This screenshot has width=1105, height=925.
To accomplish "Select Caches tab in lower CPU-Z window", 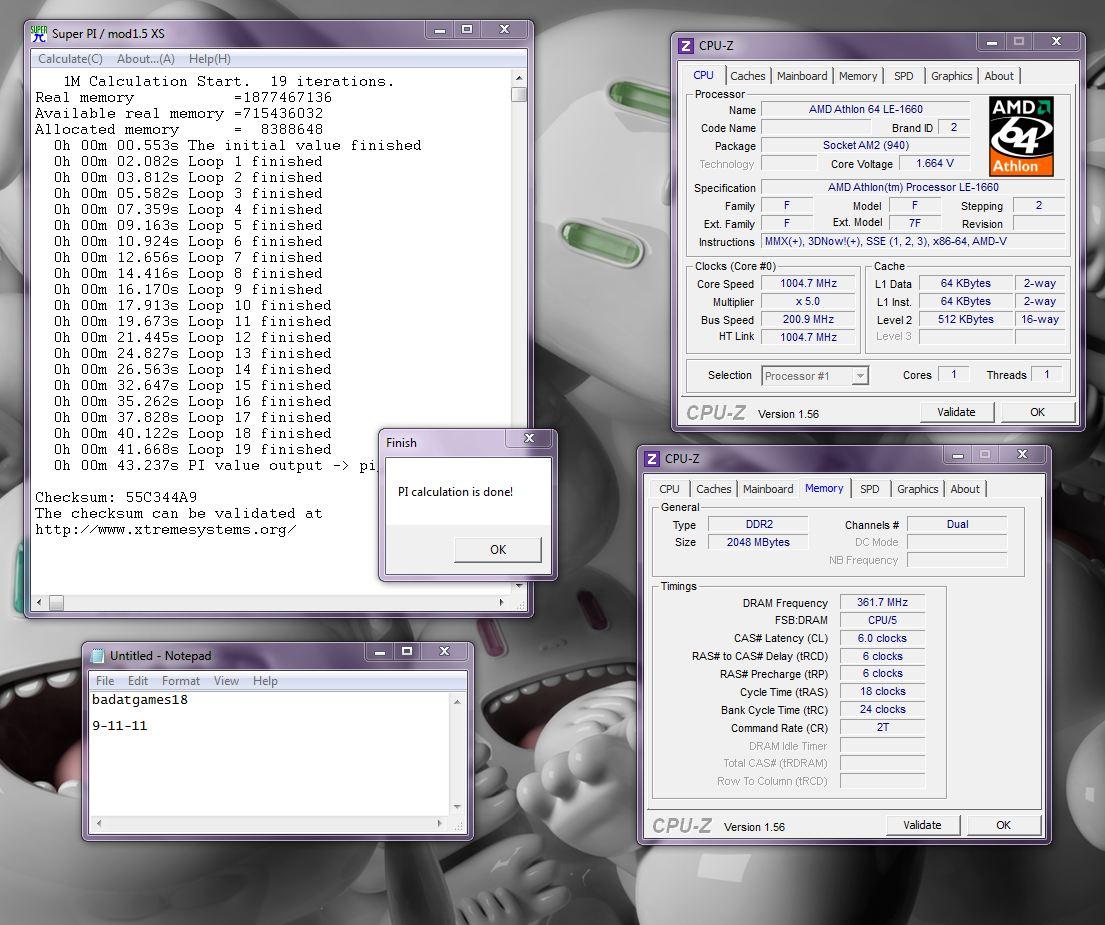I will [714, 489].
